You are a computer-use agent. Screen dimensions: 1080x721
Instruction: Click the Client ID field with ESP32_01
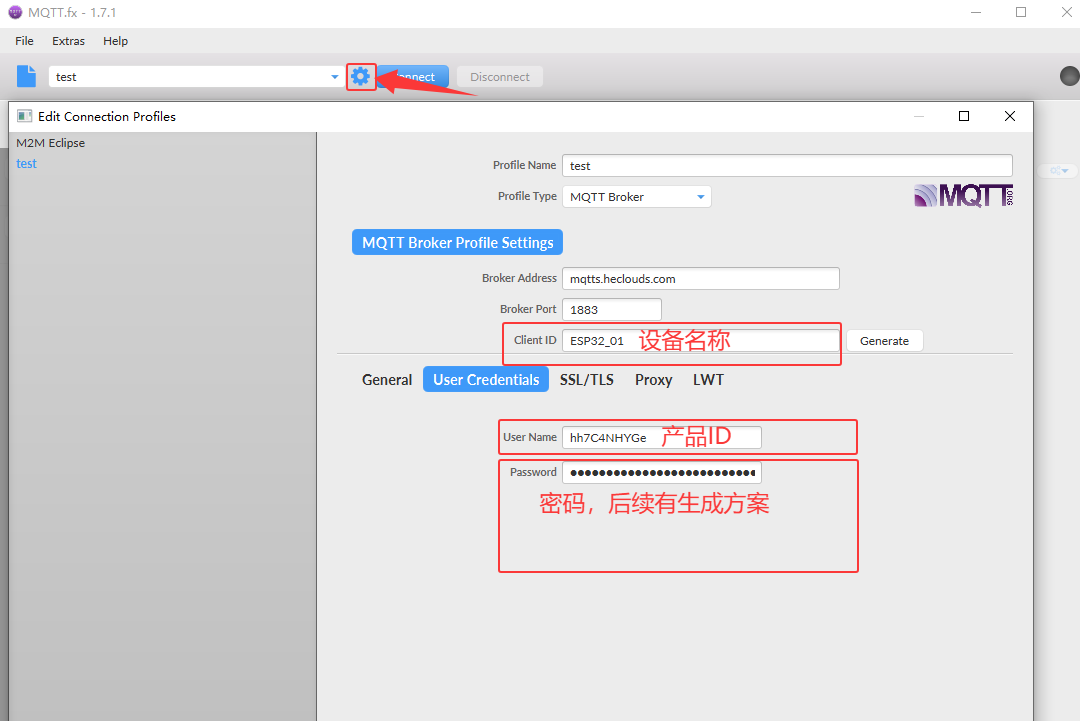tap(700, 341)
